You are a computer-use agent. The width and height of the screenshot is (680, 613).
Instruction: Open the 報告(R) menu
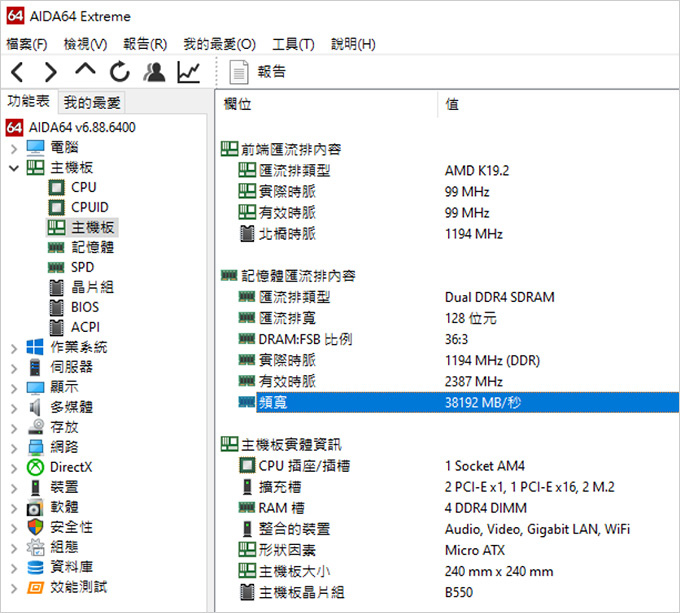(x=145, y=44)
